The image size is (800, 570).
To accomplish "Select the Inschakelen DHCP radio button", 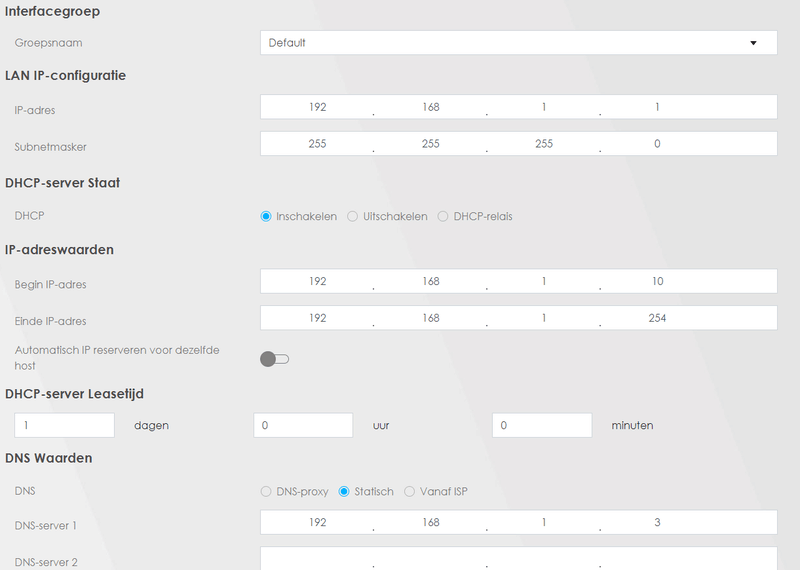I will tap(266, 216).
